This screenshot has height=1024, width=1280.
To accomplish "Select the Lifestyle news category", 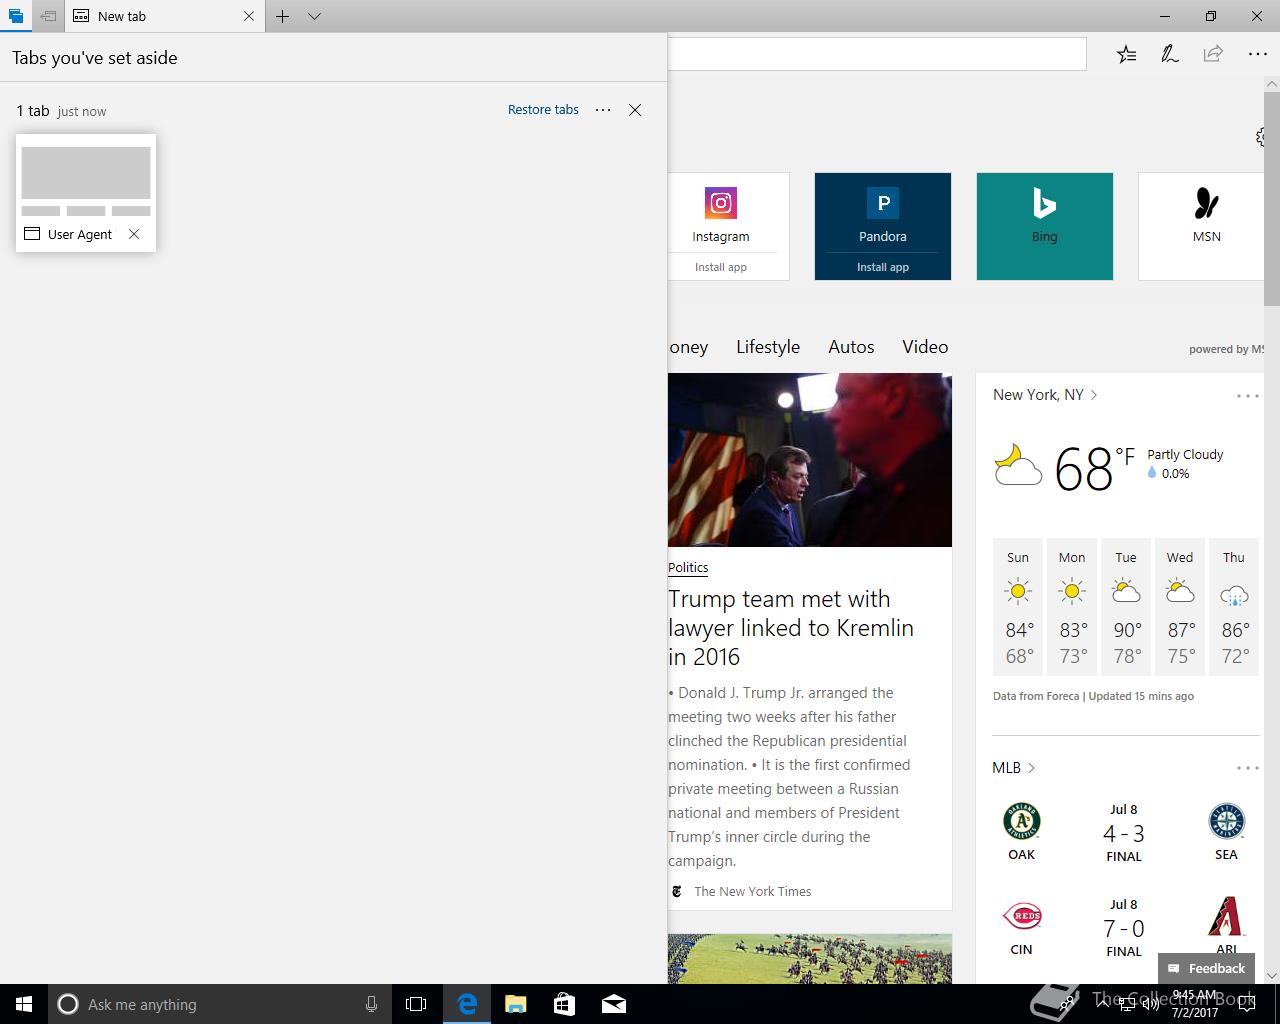I will click(x=768, y=347).
